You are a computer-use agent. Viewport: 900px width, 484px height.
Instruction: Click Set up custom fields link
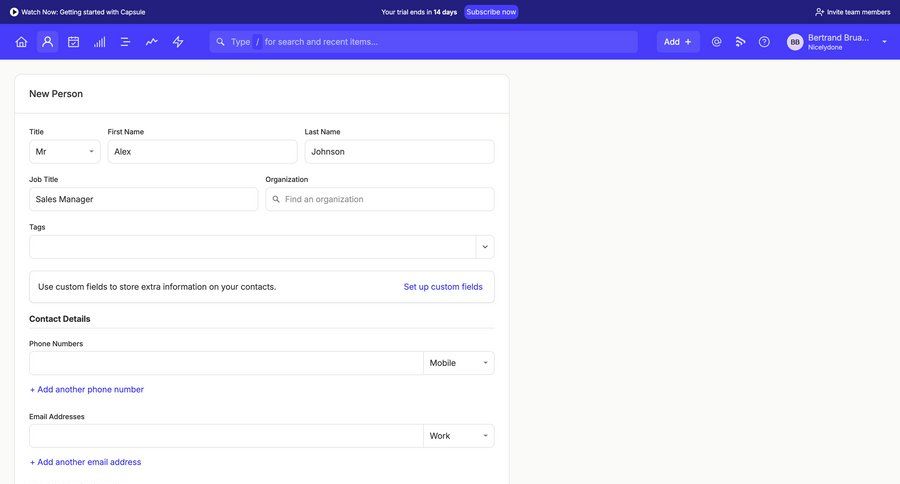pos(443,287)
